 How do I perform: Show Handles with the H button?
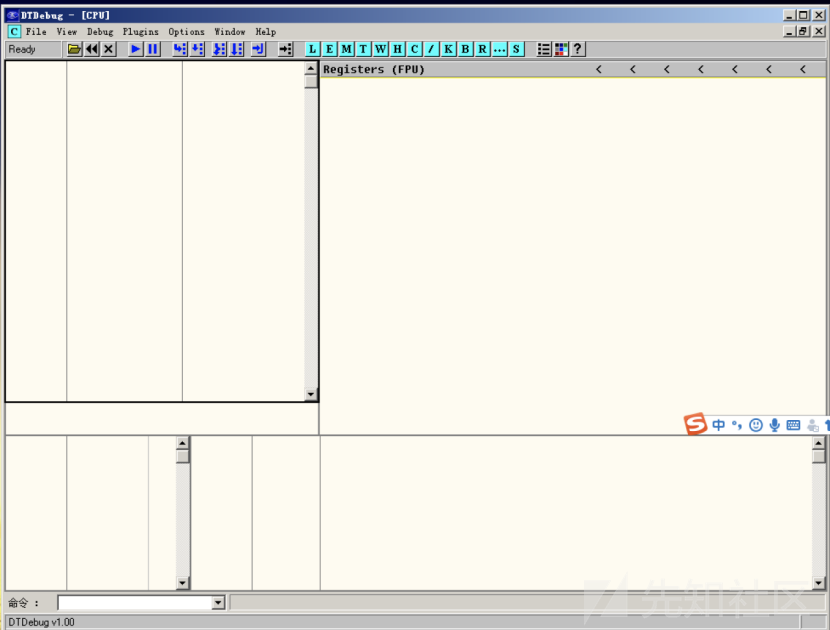(x=397, y=49)
